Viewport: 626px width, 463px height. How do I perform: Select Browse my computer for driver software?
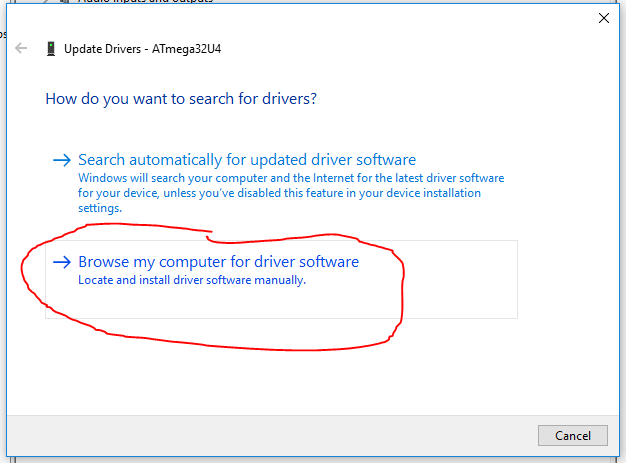218,262
